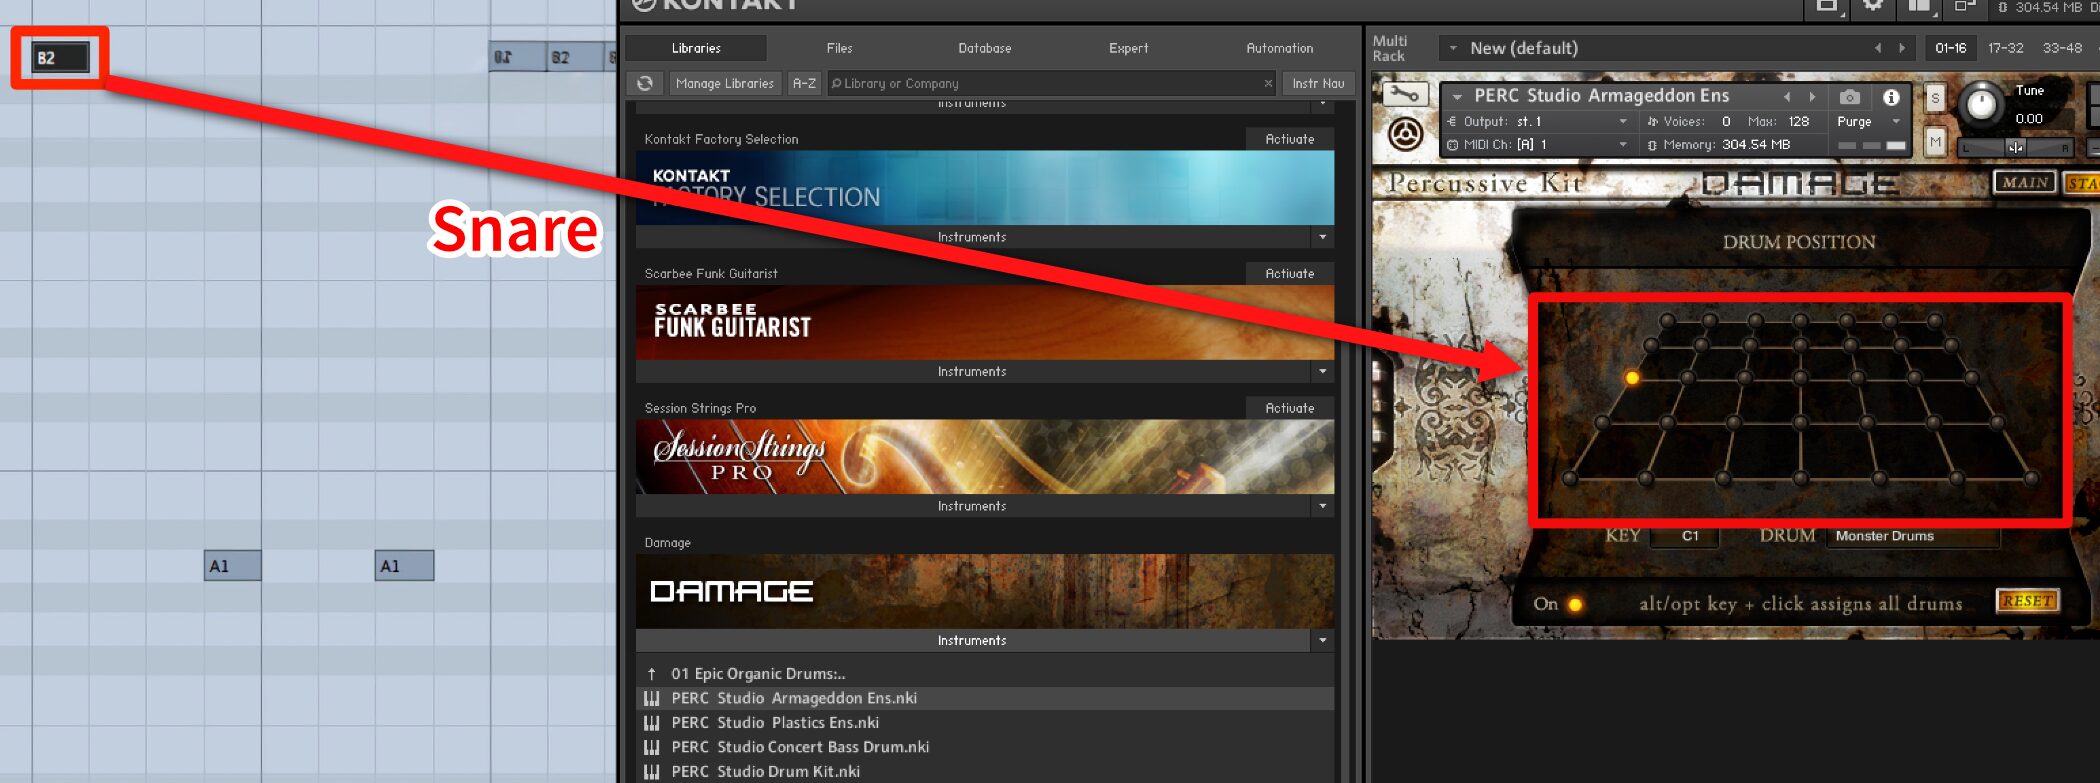
Task: Switch to the Automation tab
Action: click(1280, 48)
